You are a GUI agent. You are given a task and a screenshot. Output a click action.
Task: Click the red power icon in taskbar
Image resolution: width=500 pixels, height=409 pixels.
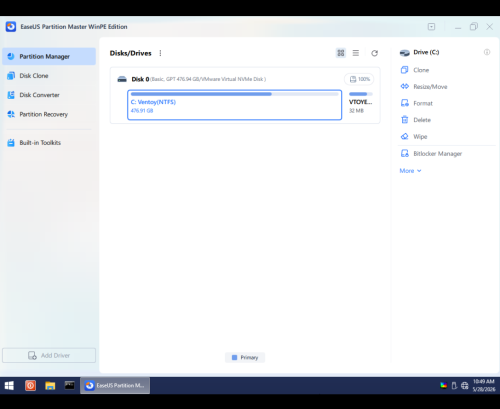pos(30,386)
